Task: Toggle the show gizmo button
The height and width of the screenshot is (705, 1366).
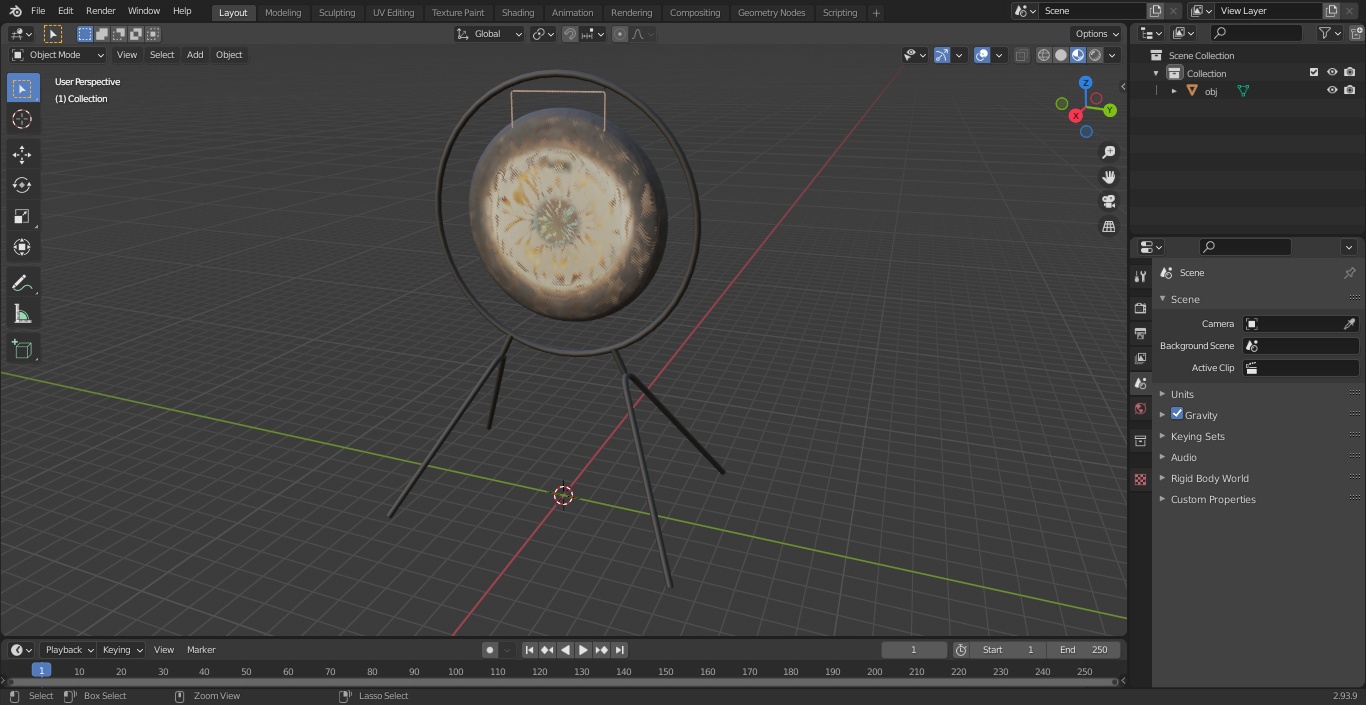Action: point(942,55)
